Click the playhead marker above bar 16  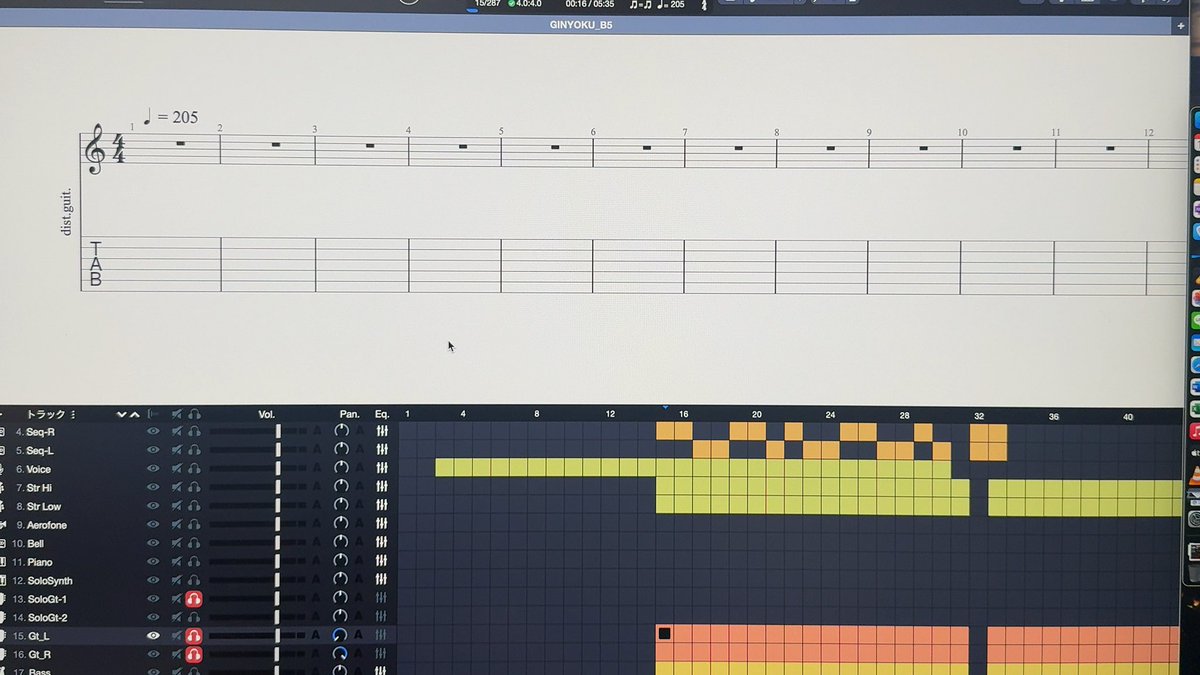665,407
